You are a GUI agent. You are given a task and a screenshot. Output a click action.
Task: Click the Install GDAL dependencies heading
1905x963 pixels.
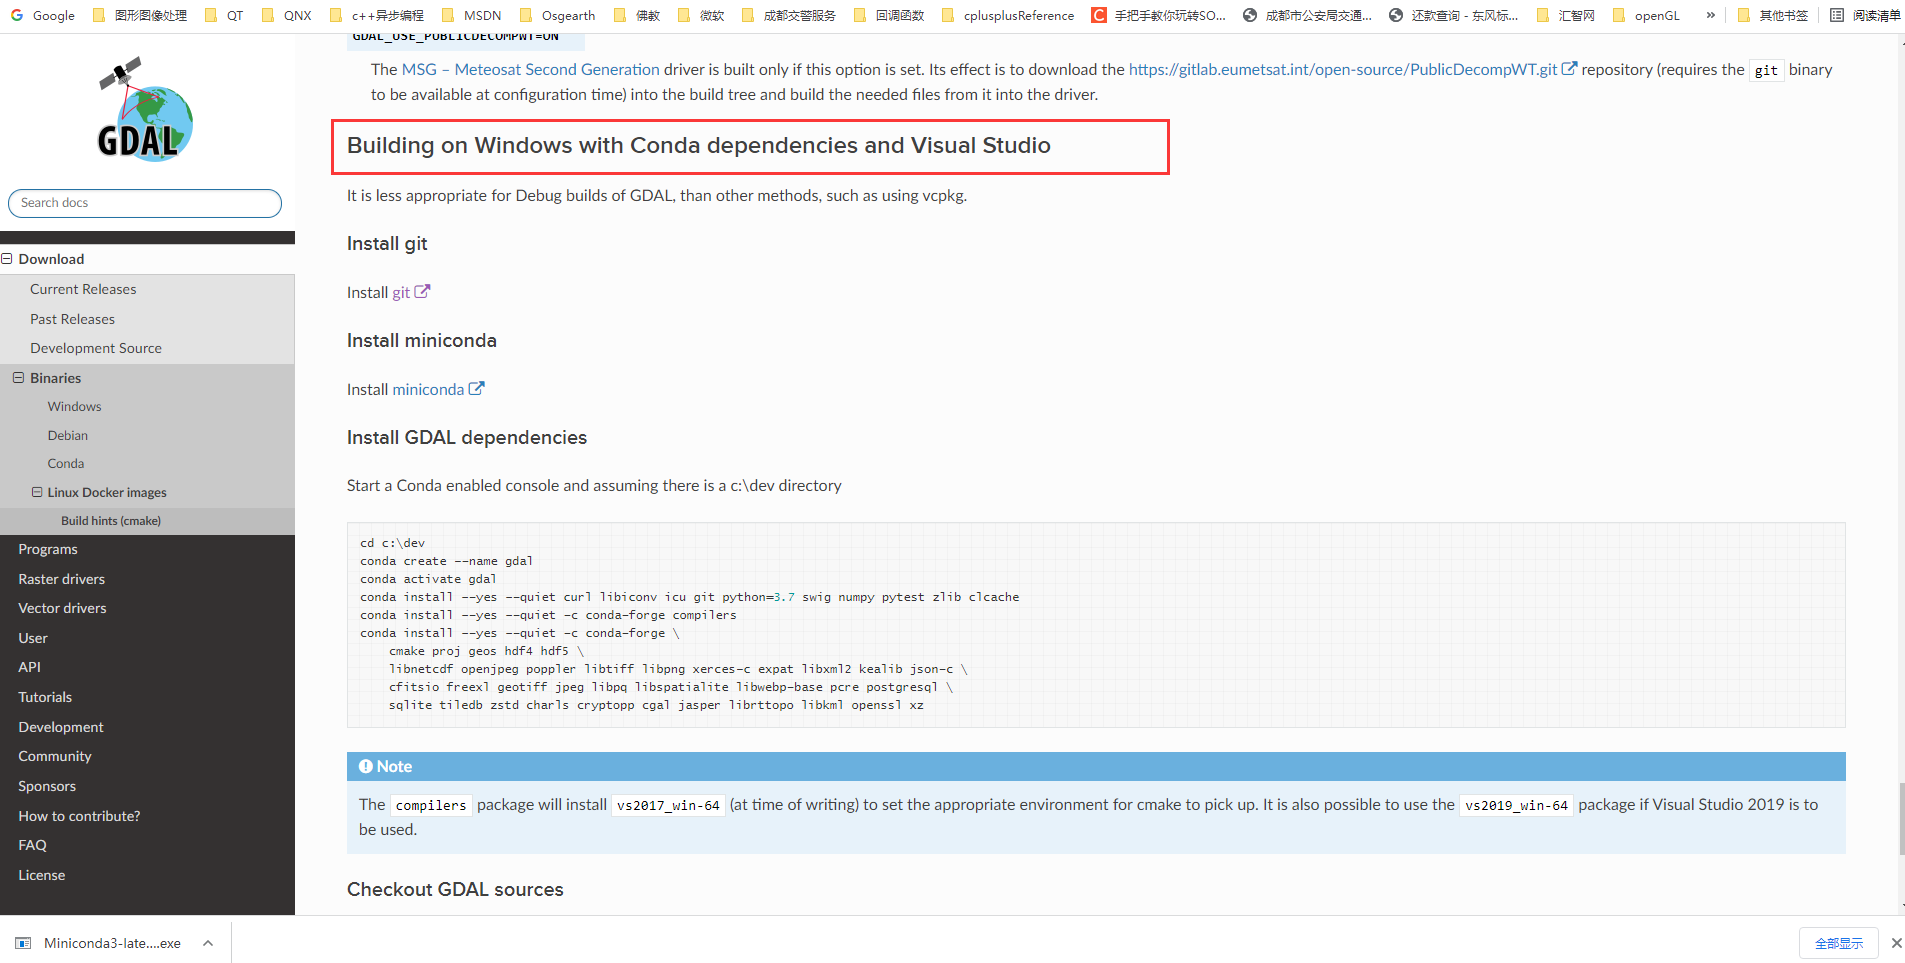click(x=467, y=437)
